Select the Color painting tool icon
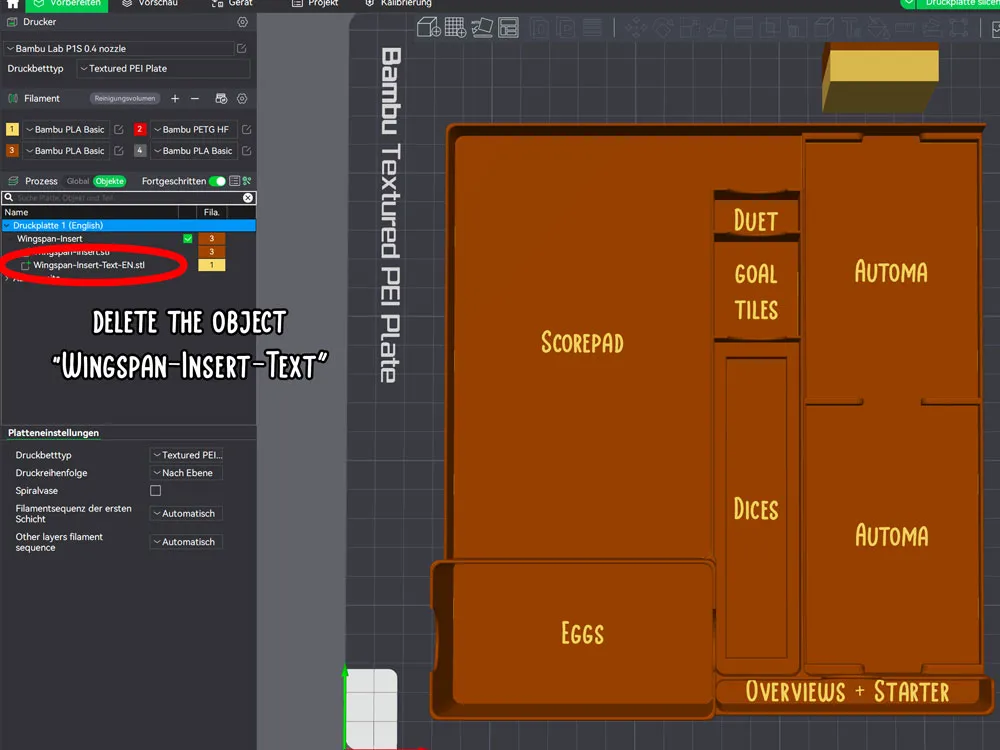The image size is (1000, 750). coord(878,28)
